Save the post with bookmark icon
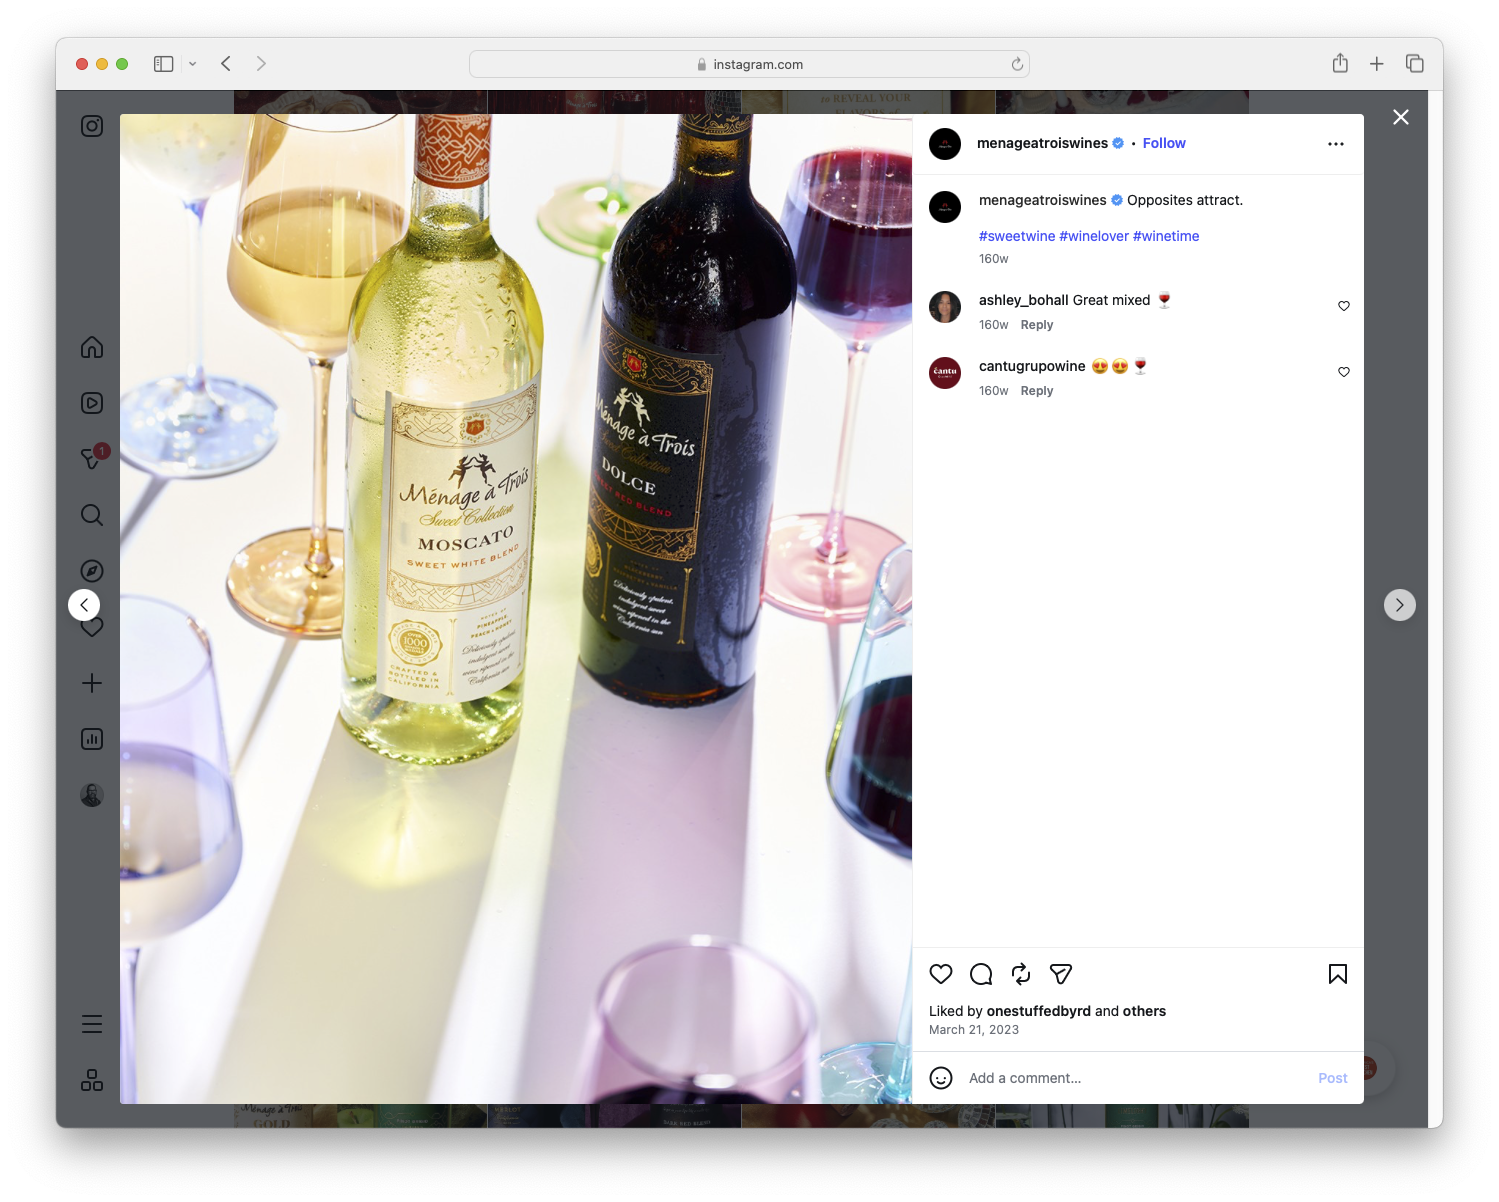Image resolution: width=1499 pixels, height=1202 pixels. (x=1338, y=974)
